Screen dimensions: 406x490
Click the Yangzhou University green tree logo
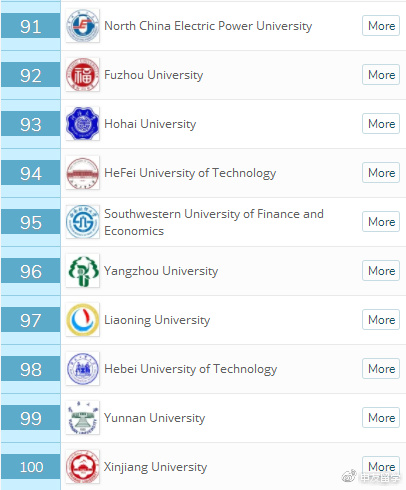pyautogui.click(x=83, y=271)
